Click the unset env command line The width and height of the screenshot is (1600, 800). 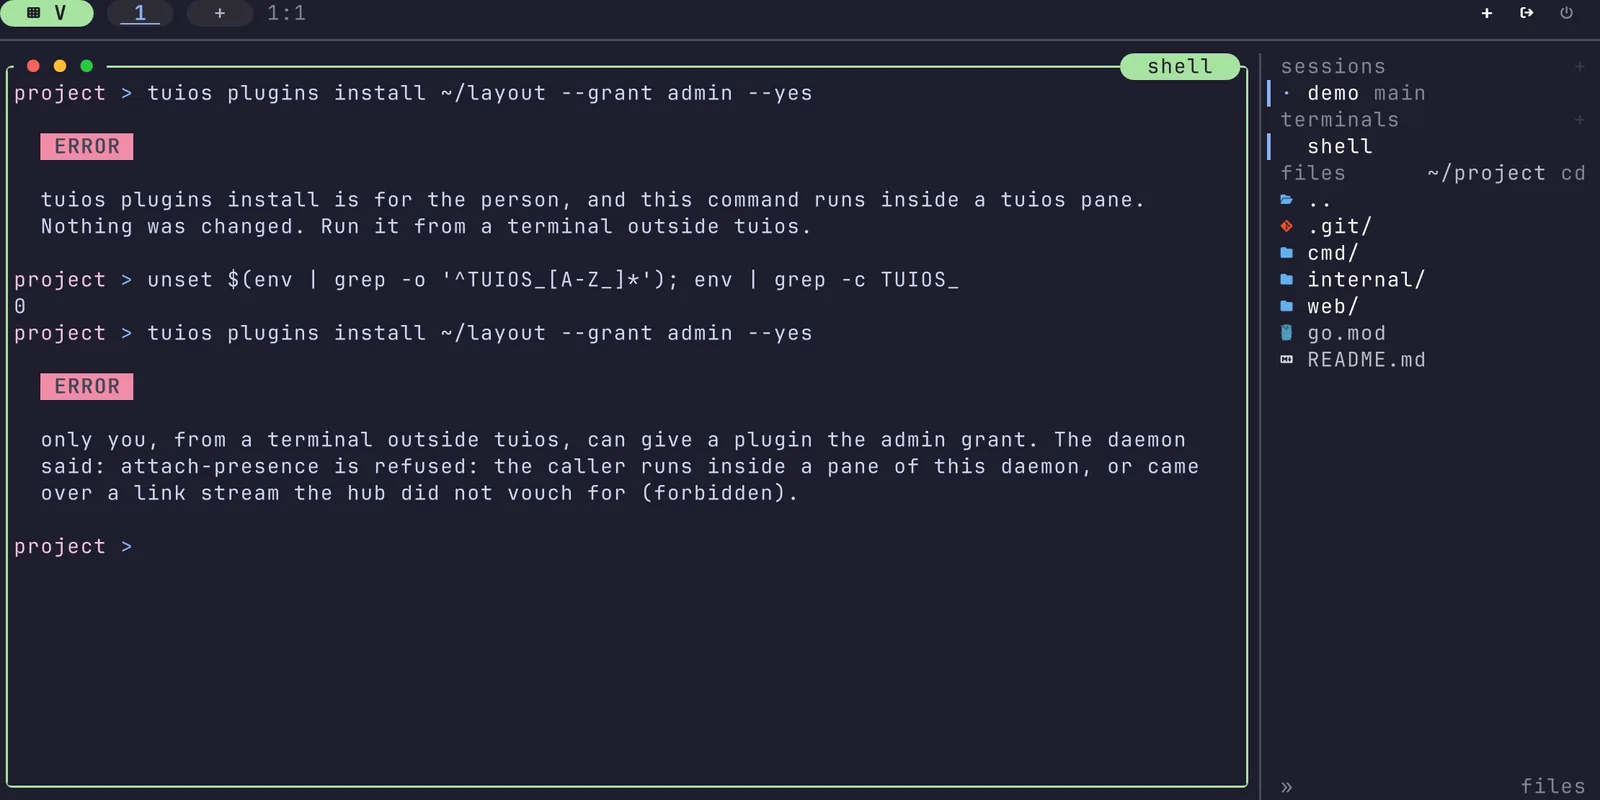[486, 280]
